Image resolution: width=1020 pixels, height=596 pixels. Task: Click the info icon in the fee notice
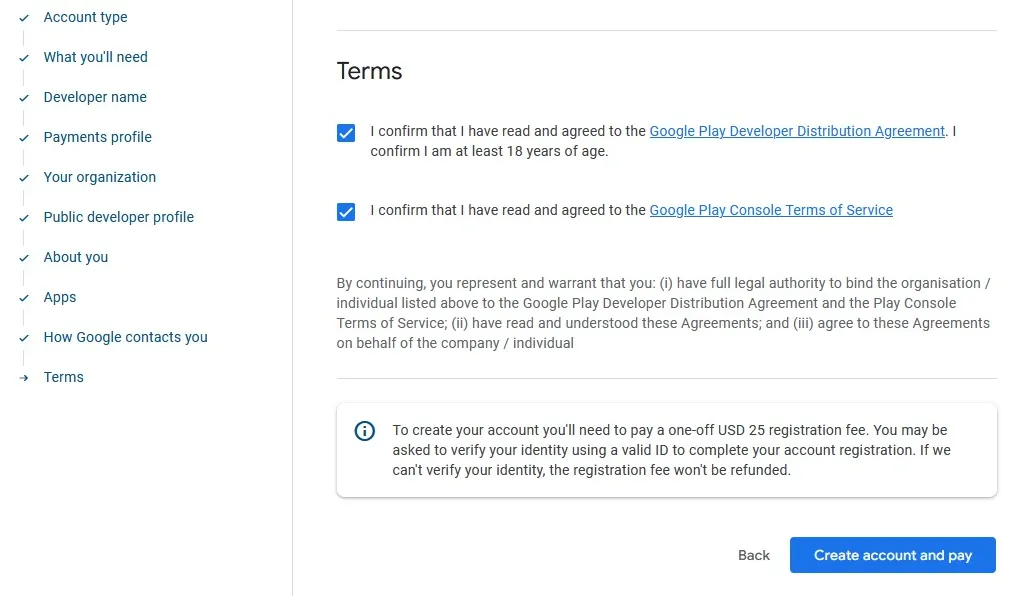[x=364, y=430]
